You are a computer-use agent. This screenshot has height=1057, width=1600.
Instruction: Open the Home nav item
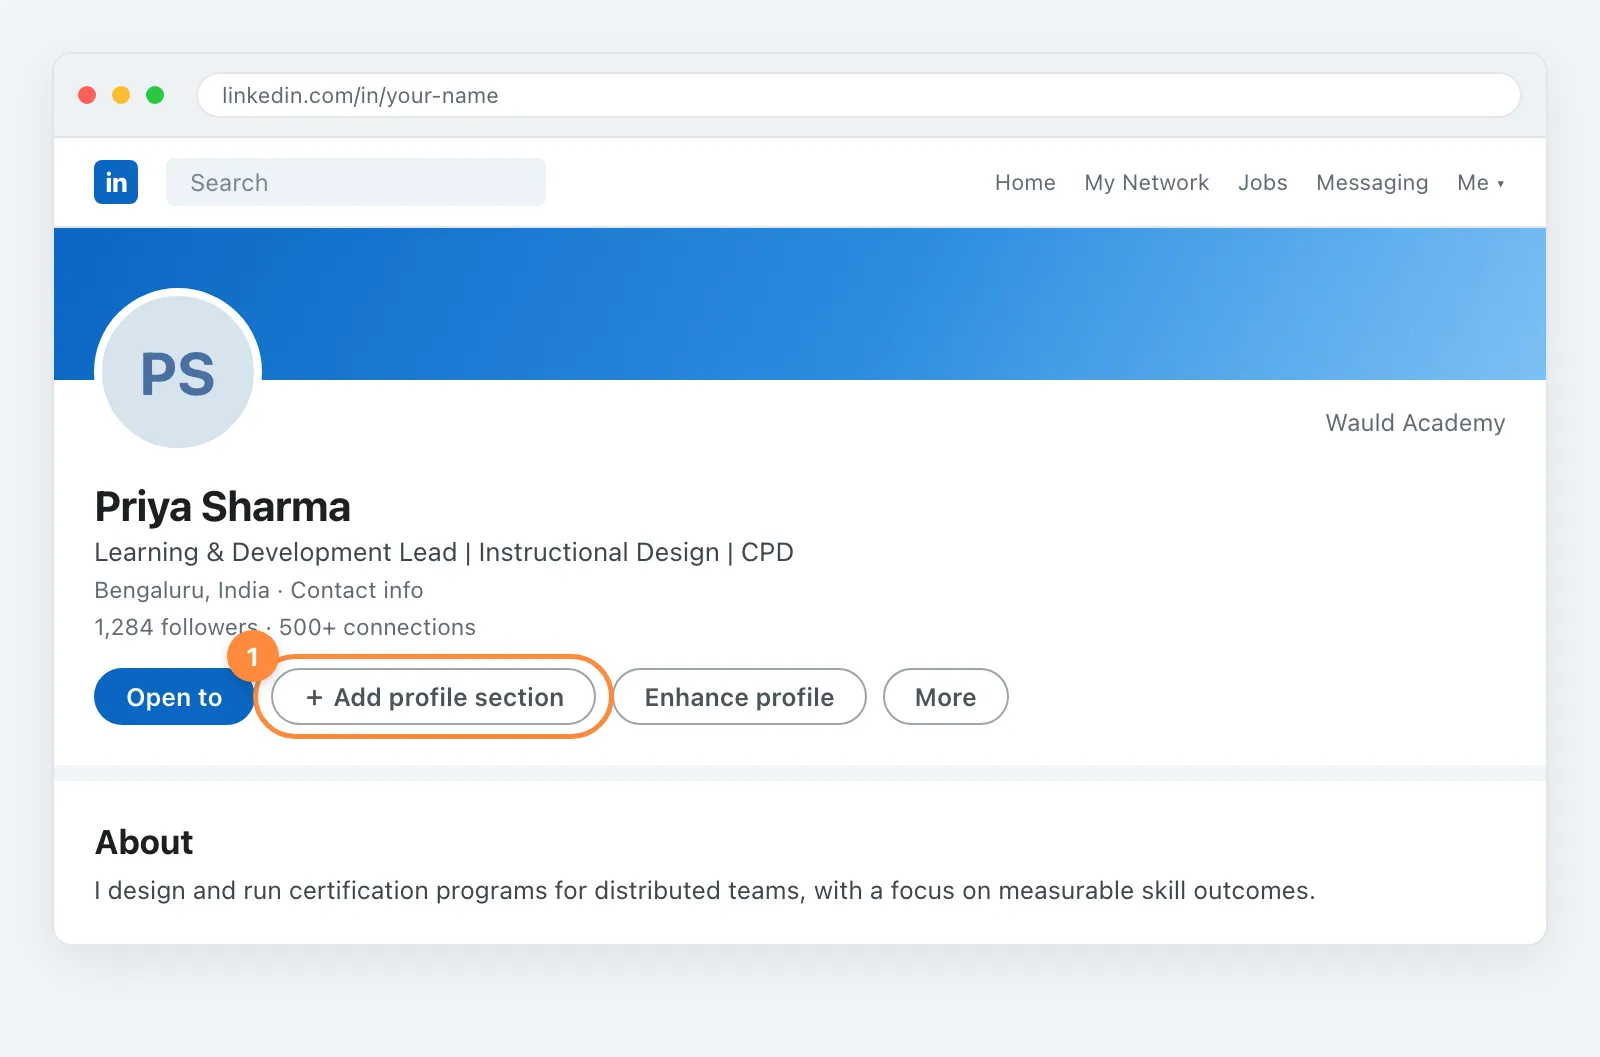(x=1025, y=183)
